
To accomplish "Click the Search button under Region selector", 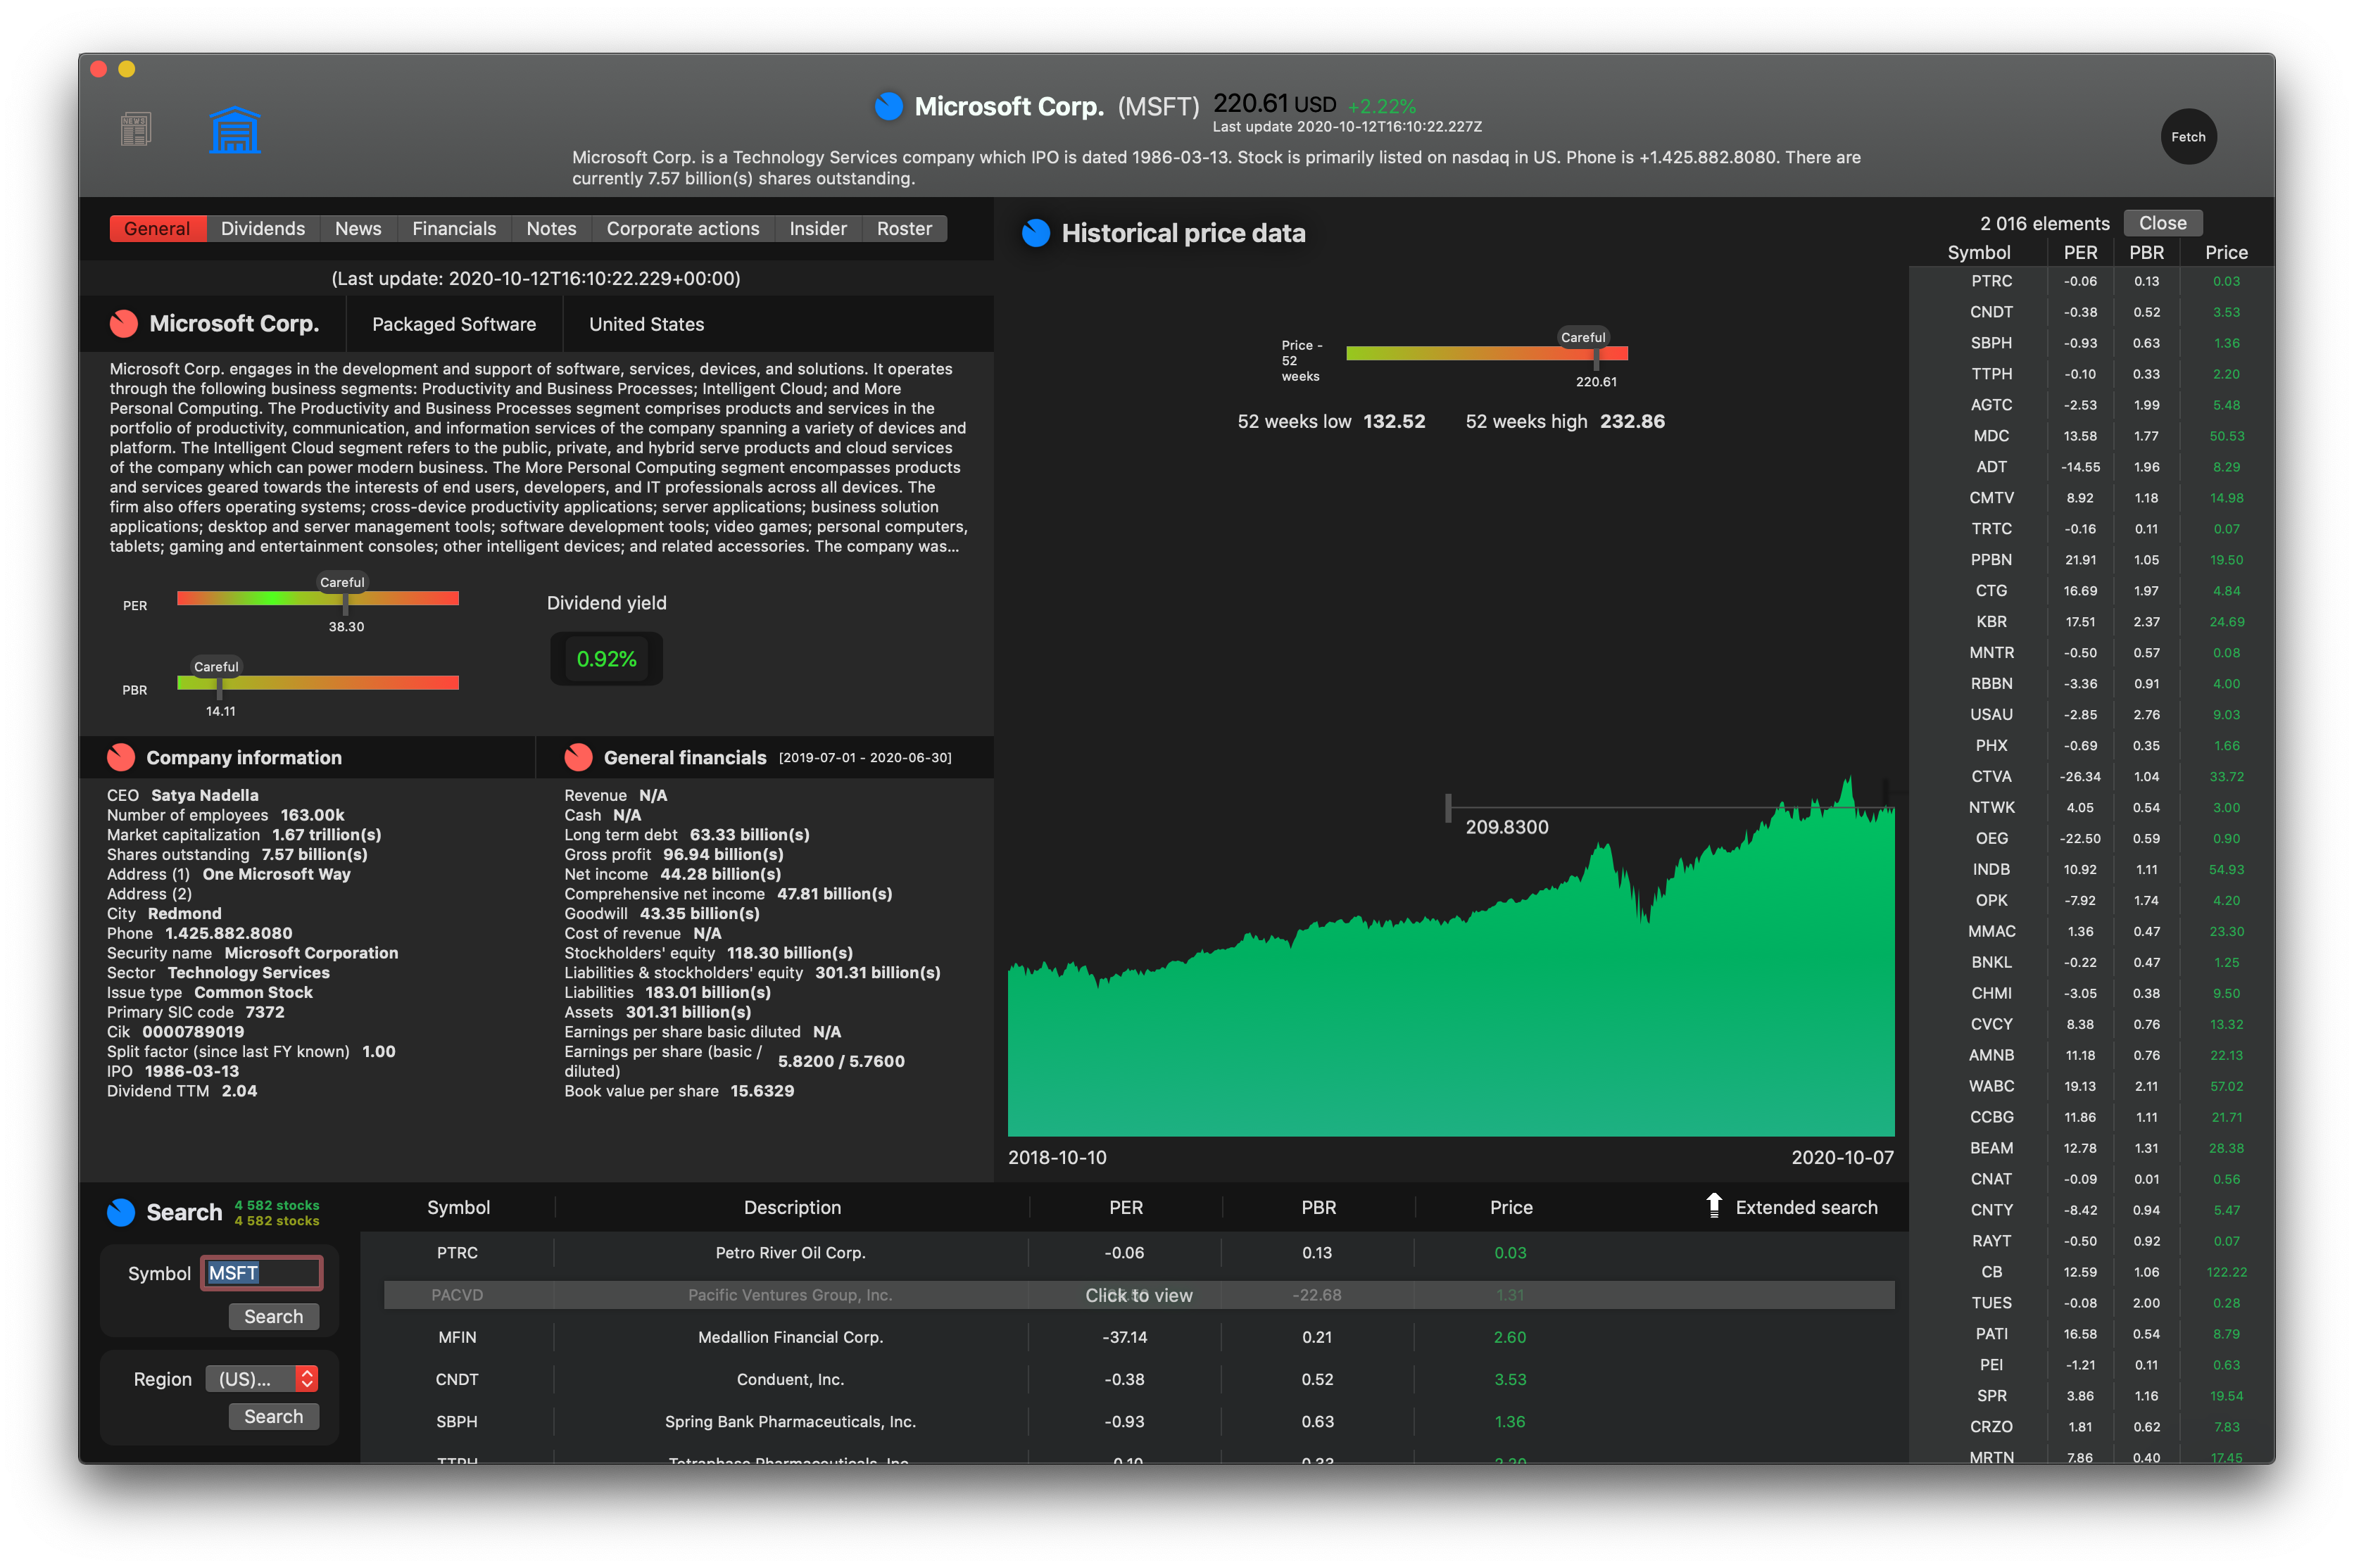I will (x=273, y=1416).
